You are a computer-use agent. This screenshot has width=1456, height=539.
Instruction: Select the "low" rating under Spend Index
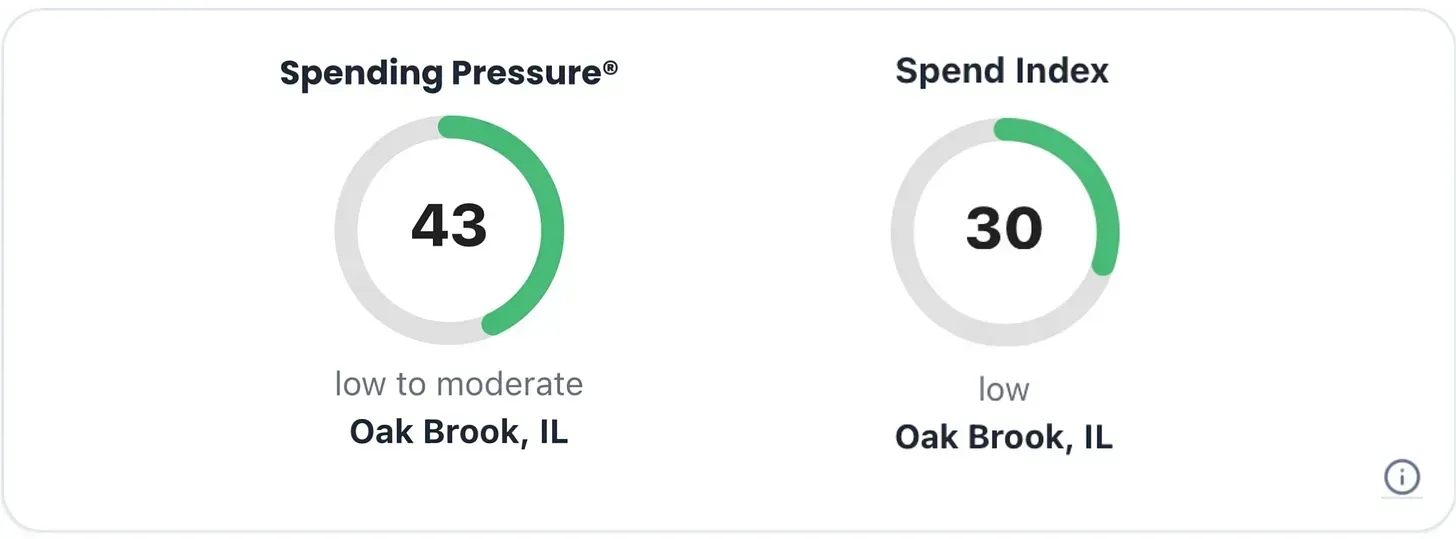[1003, 389]
